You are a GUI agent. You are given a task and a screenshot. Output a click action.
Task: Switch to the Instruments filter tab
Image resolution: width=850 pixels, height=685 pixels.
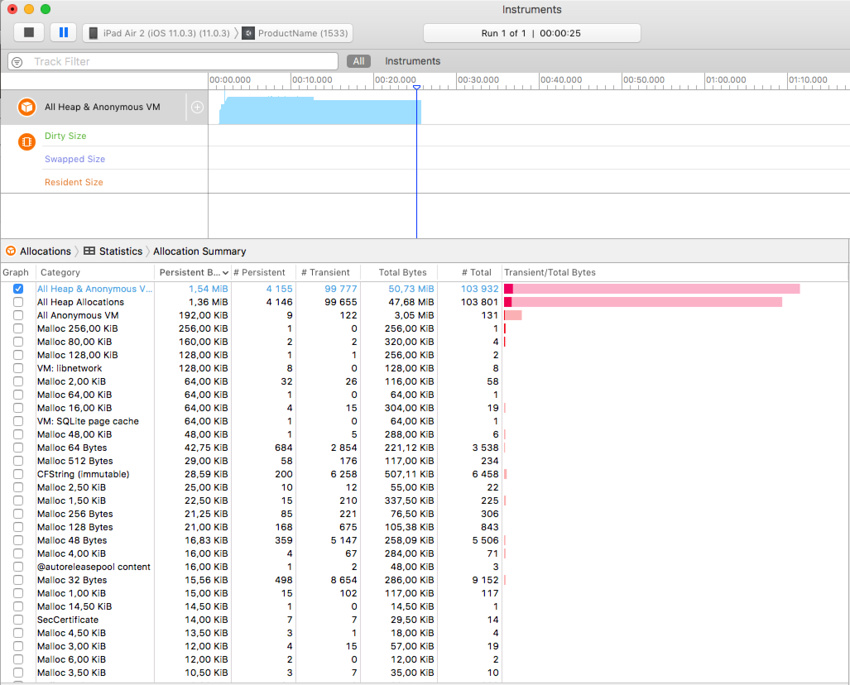point(412,62)
